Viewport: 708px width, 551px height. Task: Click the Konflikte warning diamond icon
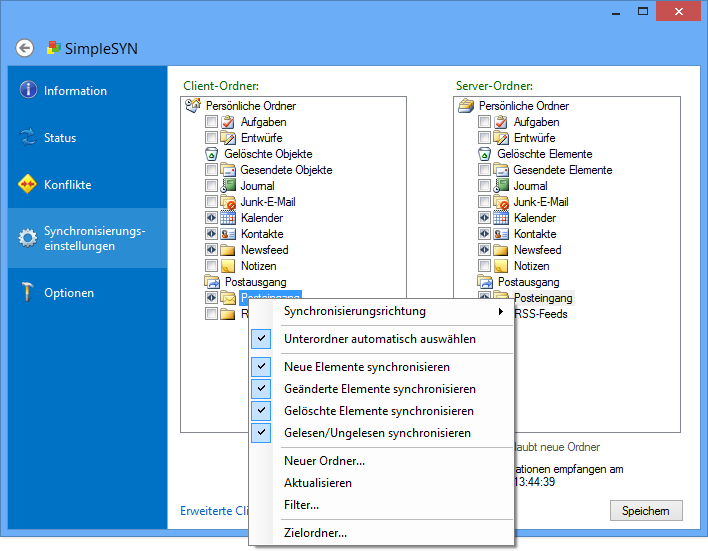(28, 184)
